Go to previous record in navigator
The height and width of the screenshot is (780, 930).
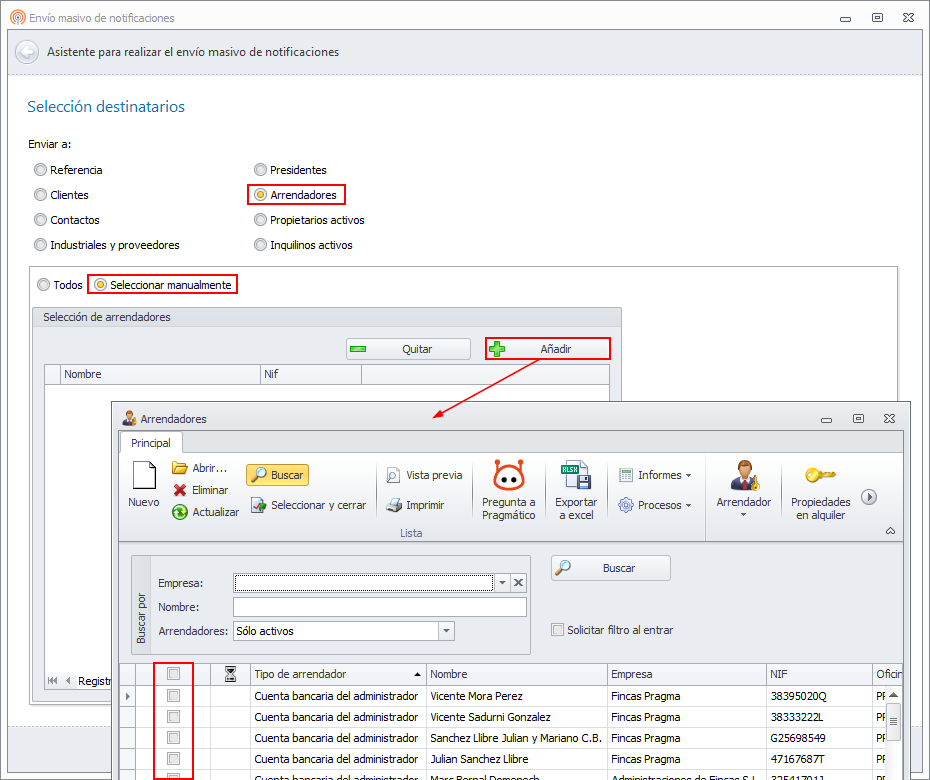pos(68,680)
